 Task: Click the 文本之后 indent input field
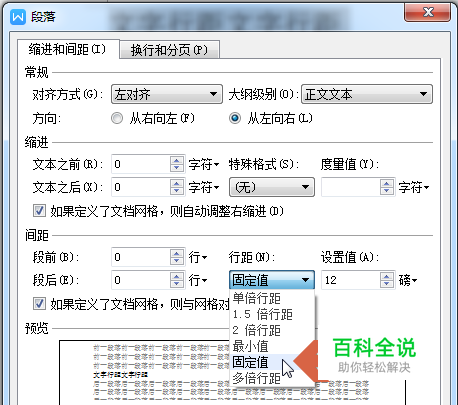pyautogui.click(x=140, y=187)
